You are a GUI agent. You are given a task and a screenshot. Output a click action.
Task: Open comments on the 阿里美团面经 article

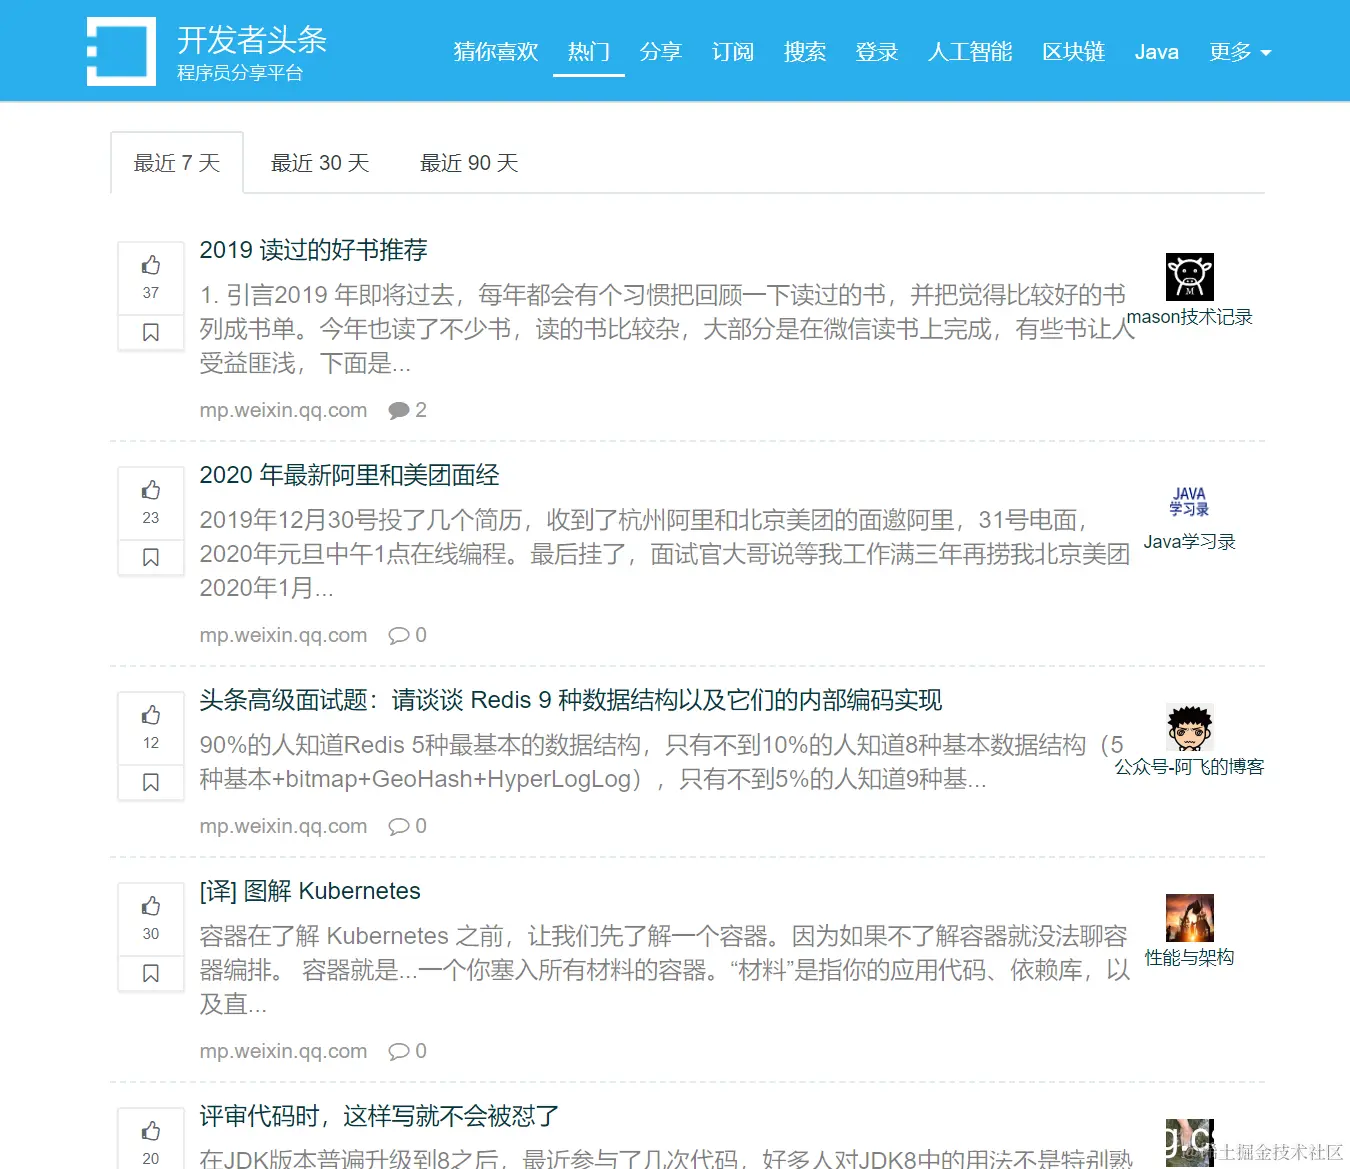(406, 634)
